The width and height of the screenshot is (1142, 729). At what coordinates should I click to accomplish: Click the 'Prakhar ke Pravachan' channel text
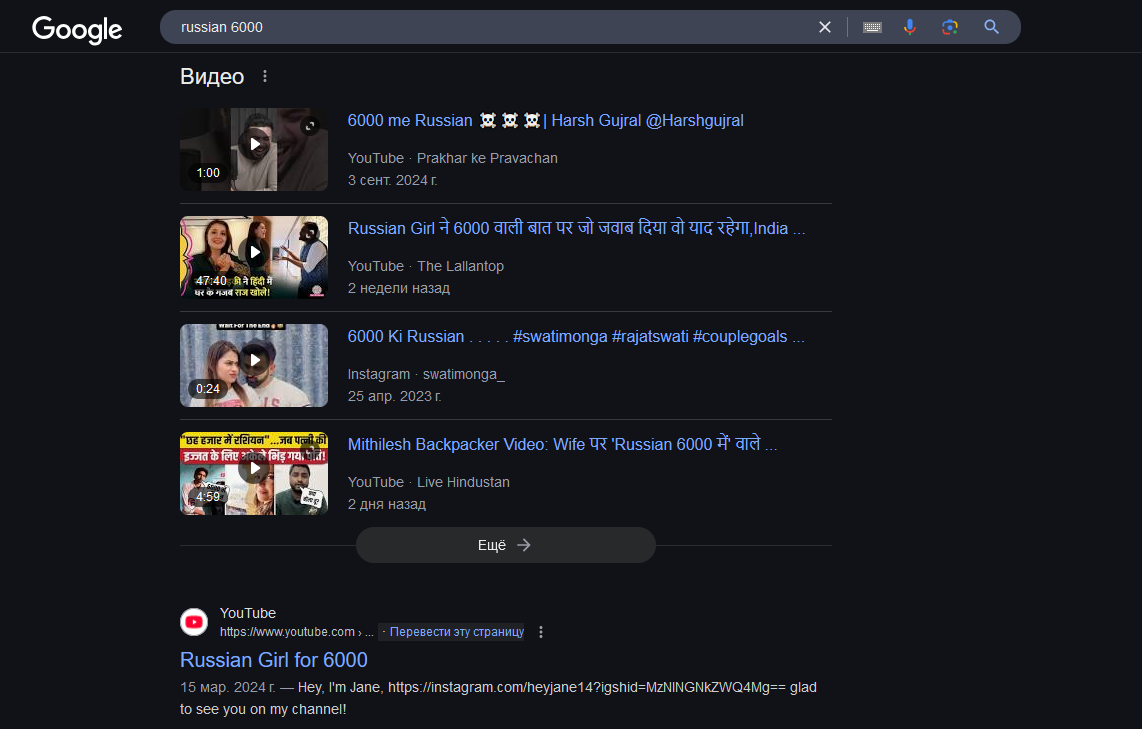[487, 158]
